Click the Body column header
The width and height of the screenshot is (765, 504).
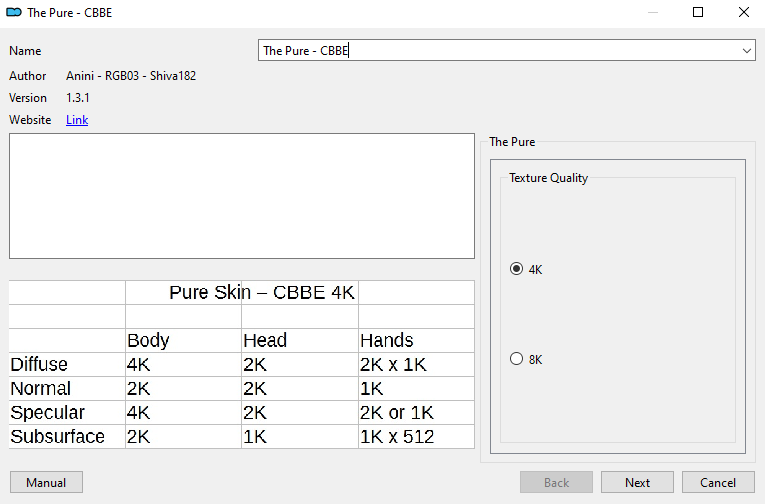pos(148,340)
